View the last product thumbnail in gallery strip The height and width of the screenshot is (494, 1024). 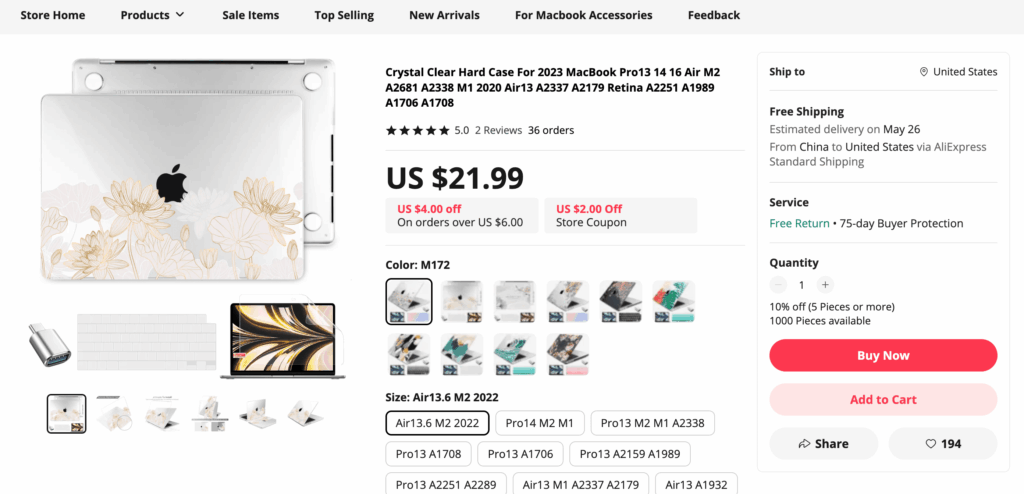304,414
